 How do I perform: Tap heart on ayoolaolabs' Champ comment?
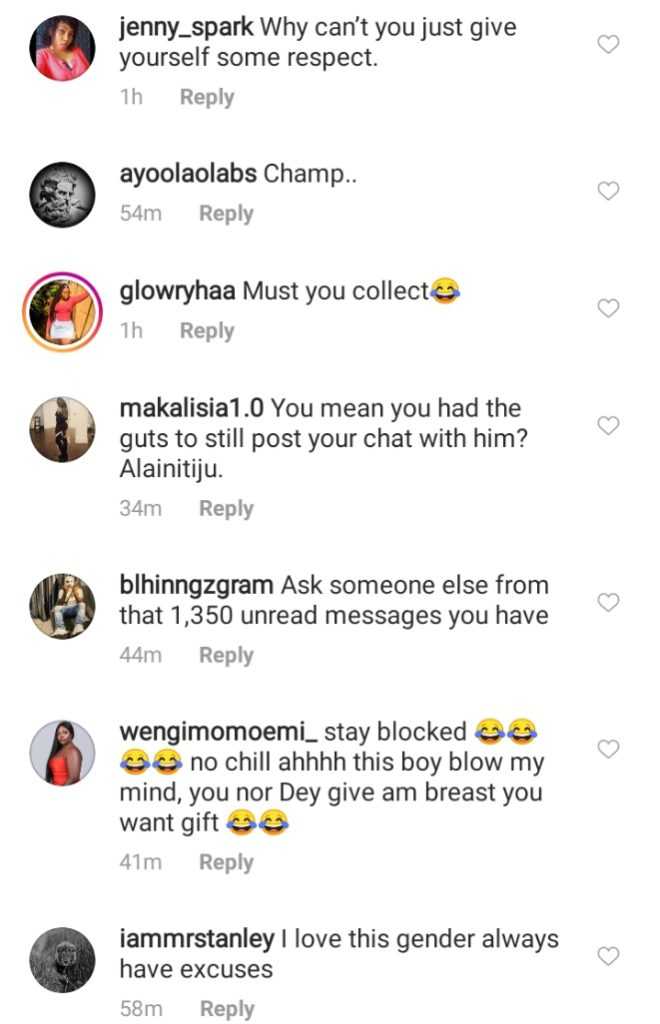pyautogui.click(x=608, y=191)
